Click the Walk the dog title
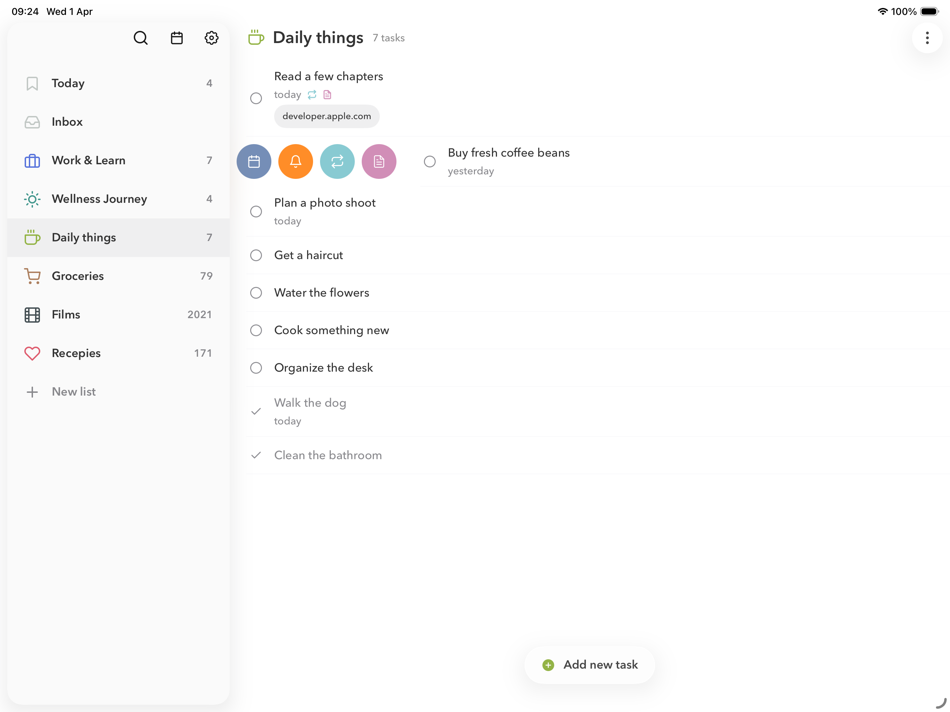The width and height of the screenshot is (950, 712). [310, 403]
